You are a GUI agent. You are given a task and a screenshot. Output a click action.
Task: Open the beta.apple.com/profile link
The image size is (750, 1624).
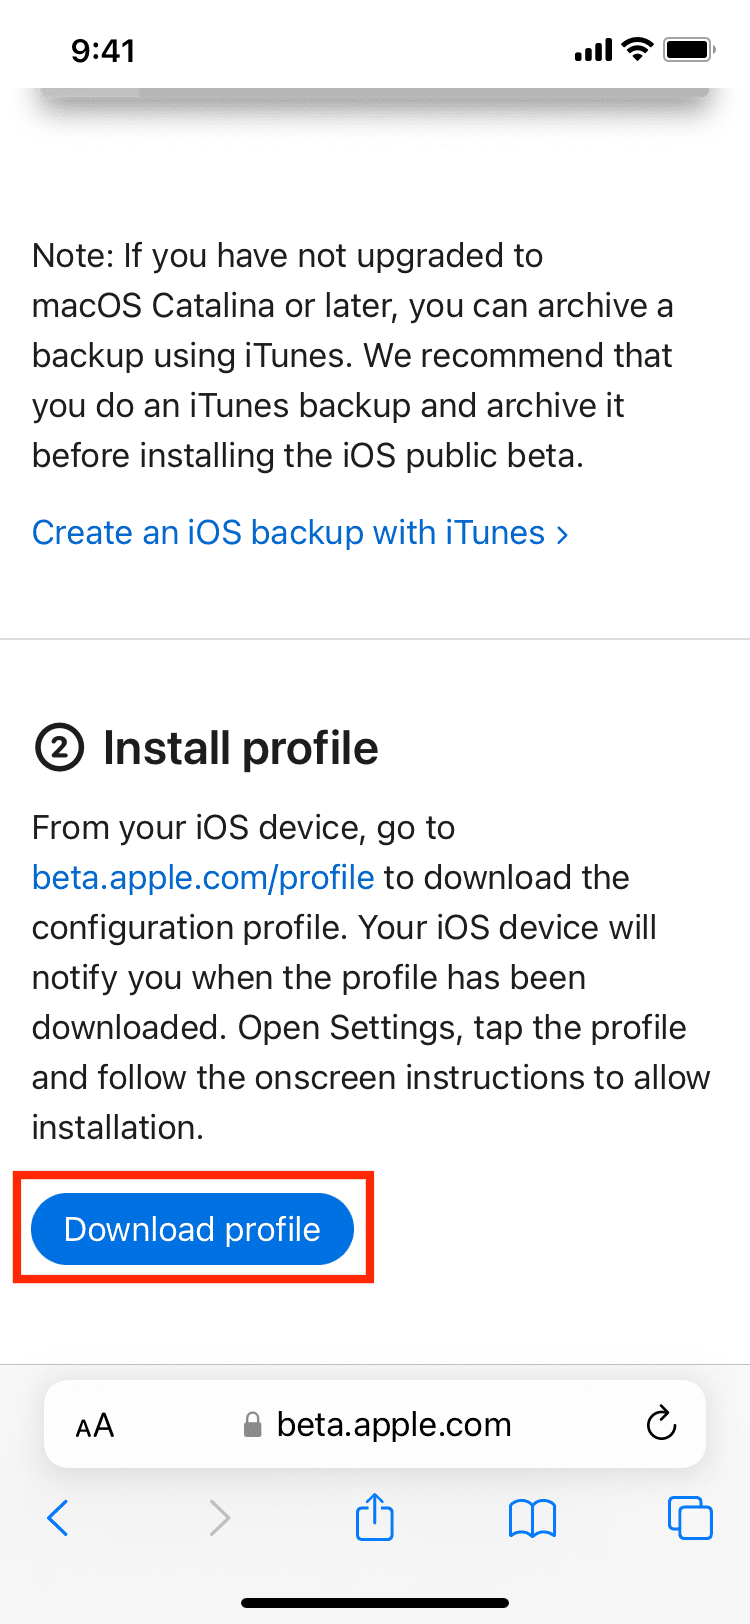pos(203,877)
